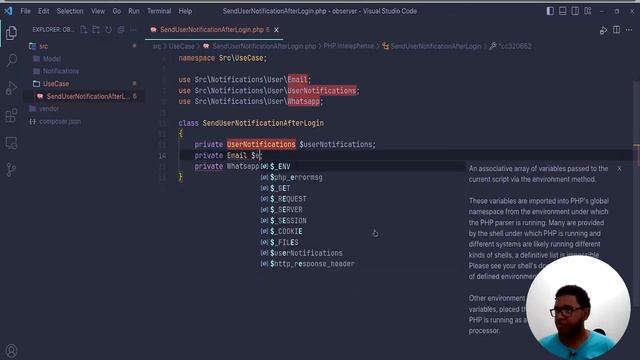Click the Run PHP file icon

point(603,30)
